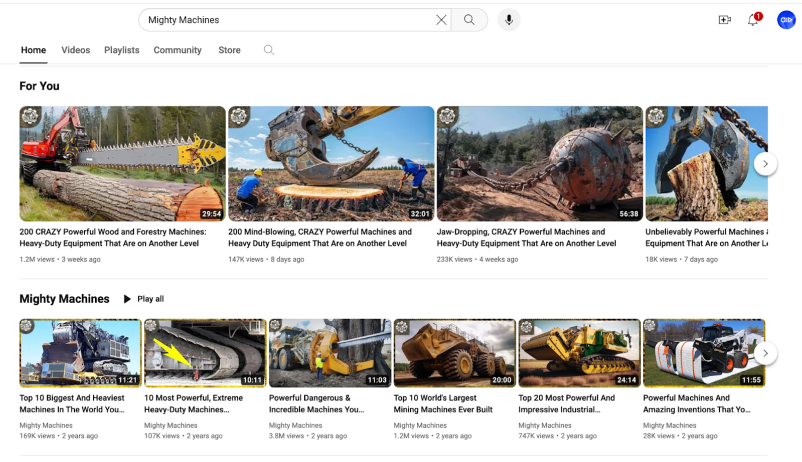This screenshot has height=462, width=802.
Task: Click the '18K views • 7 days ago' text
Action: click(x=681, y=259)
